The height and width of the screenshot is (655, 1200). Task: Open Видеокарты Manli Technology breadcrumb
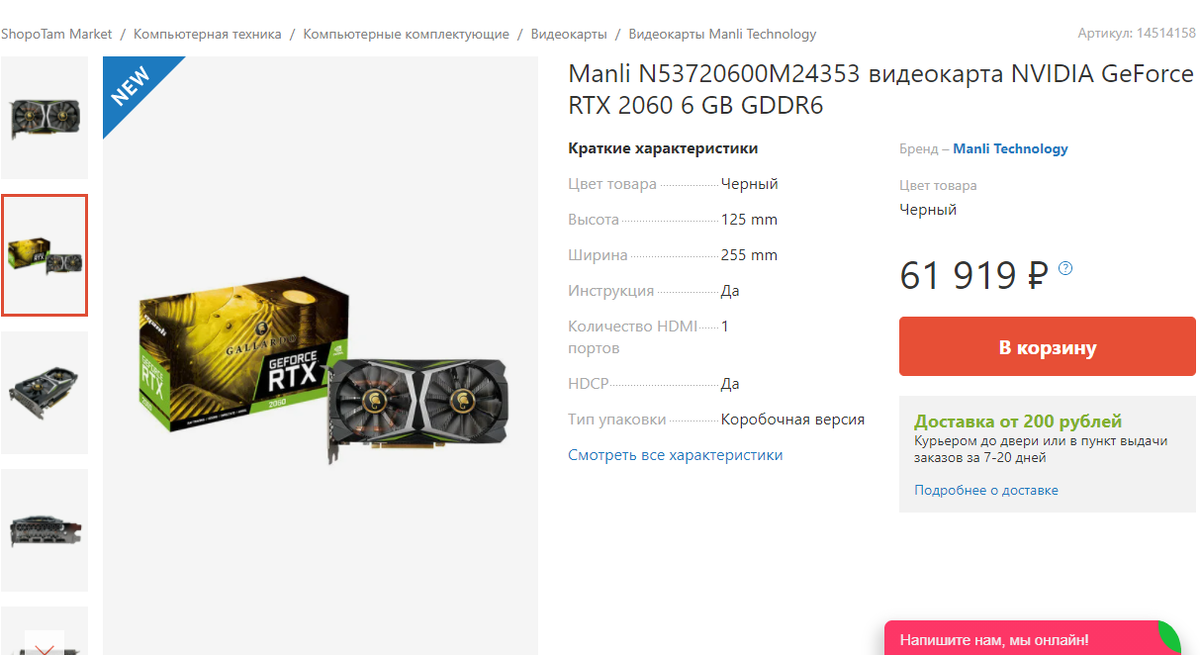click(722, 34)
